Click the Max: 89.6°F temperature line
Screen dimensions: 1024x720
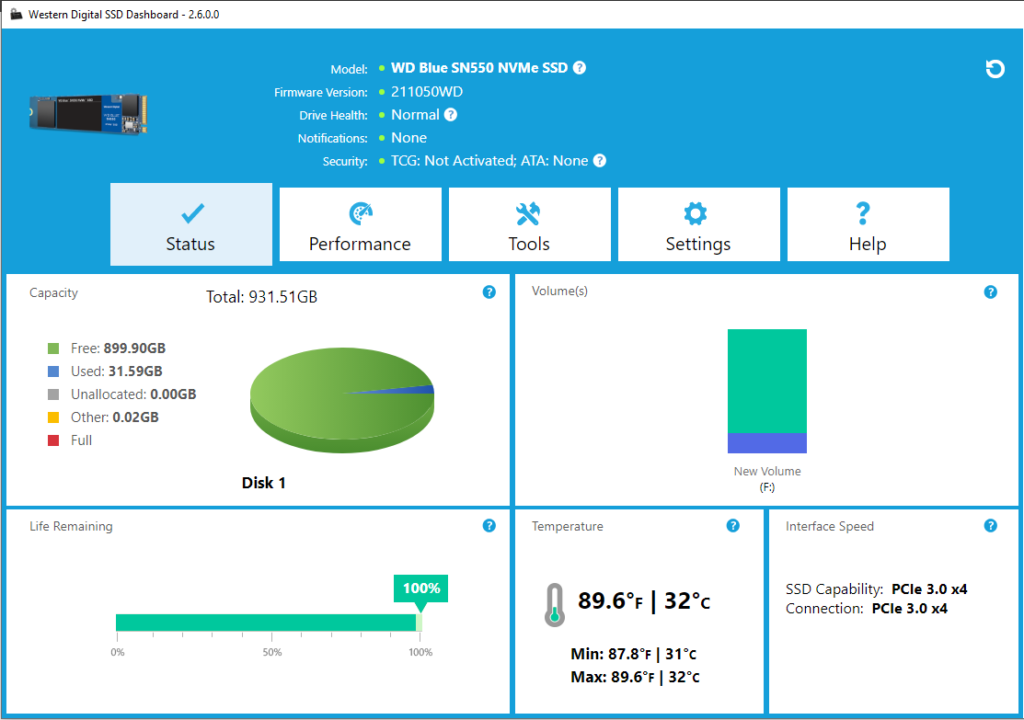[635, 677]
